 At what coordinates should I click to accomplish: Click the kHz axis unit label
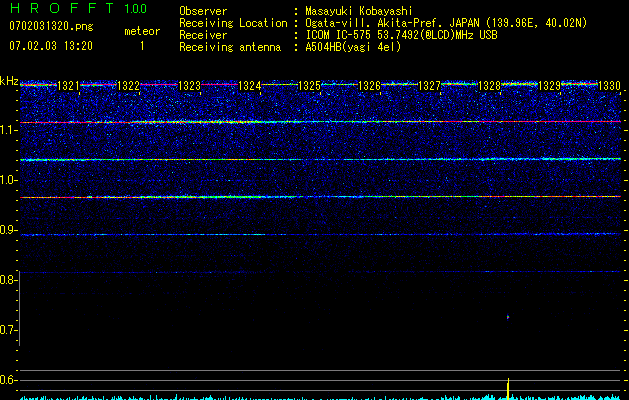[x=9, y=80]
